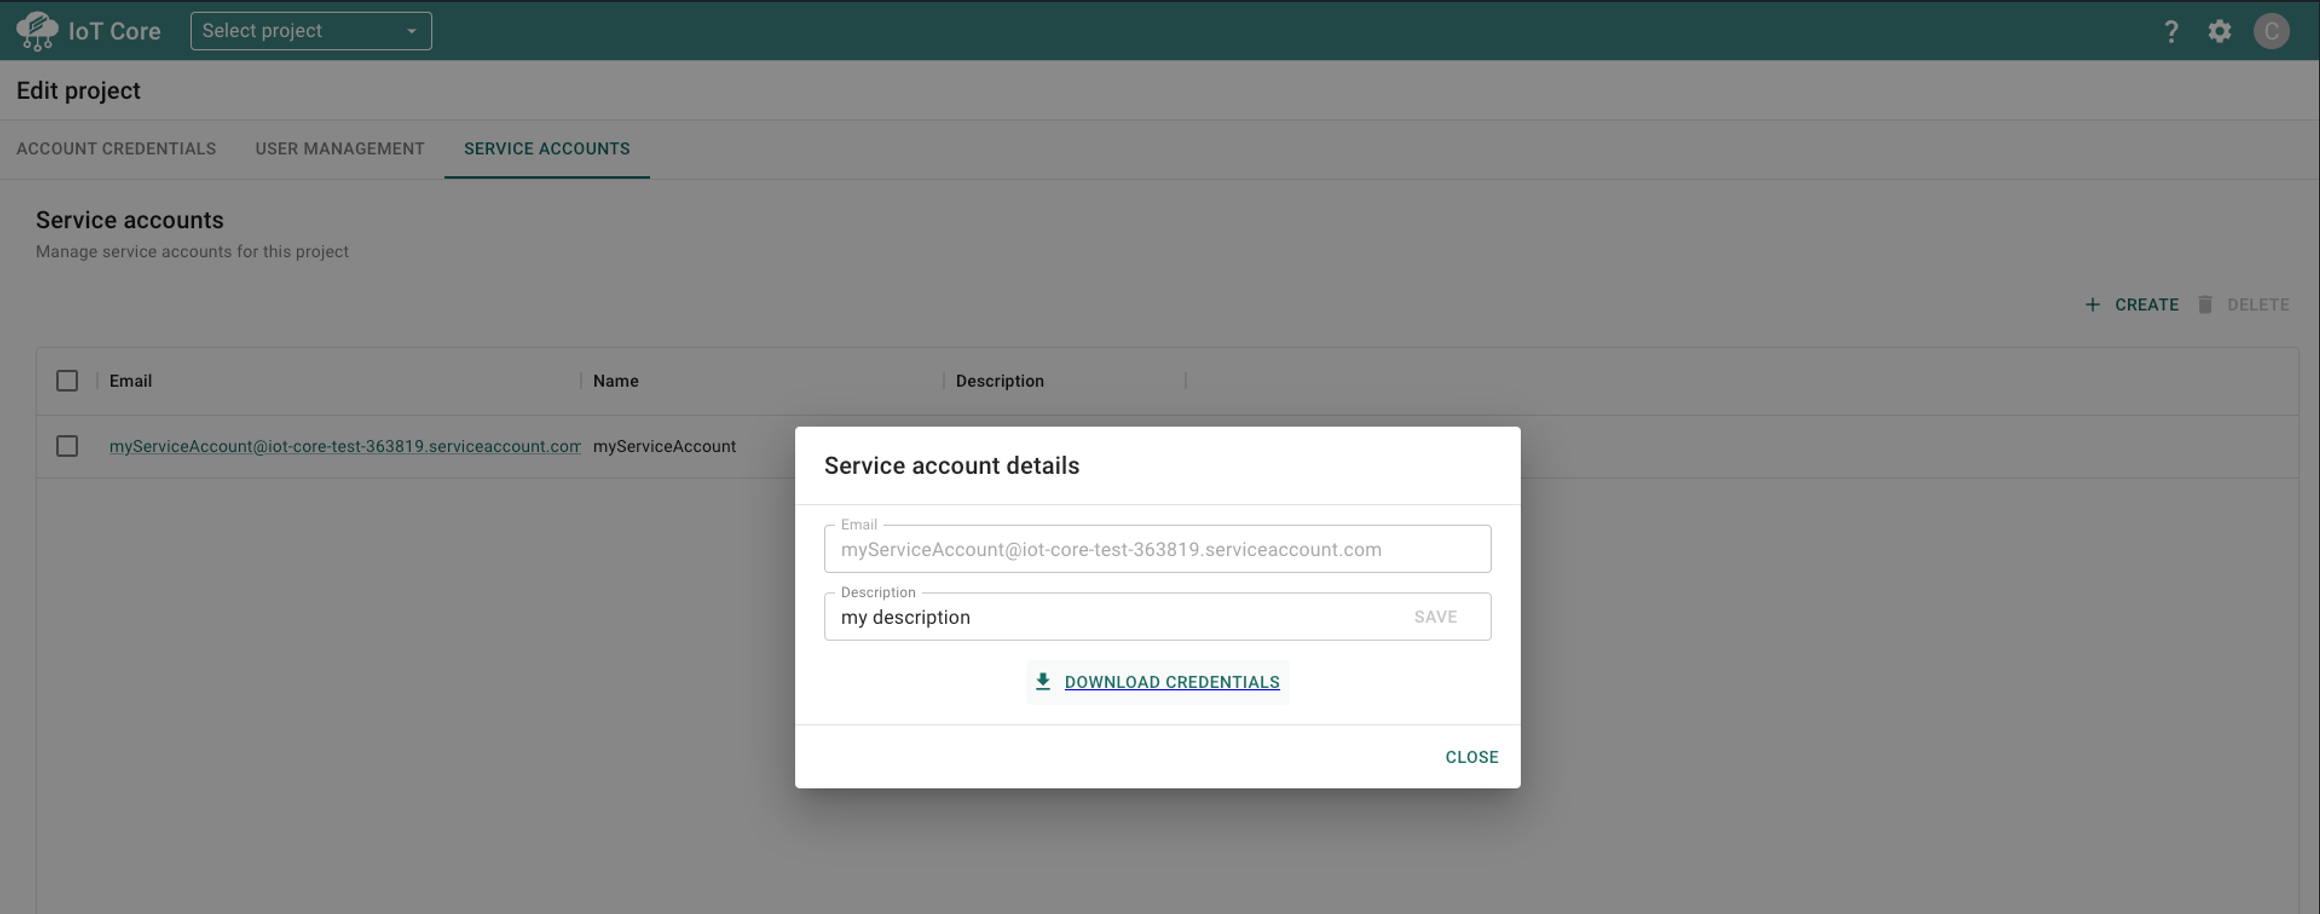Image resolution: width=2320 pixels, height=914 pixels.
Task: Click into the Description input field
Action: pyautogui.click(x=1110, y=617)
